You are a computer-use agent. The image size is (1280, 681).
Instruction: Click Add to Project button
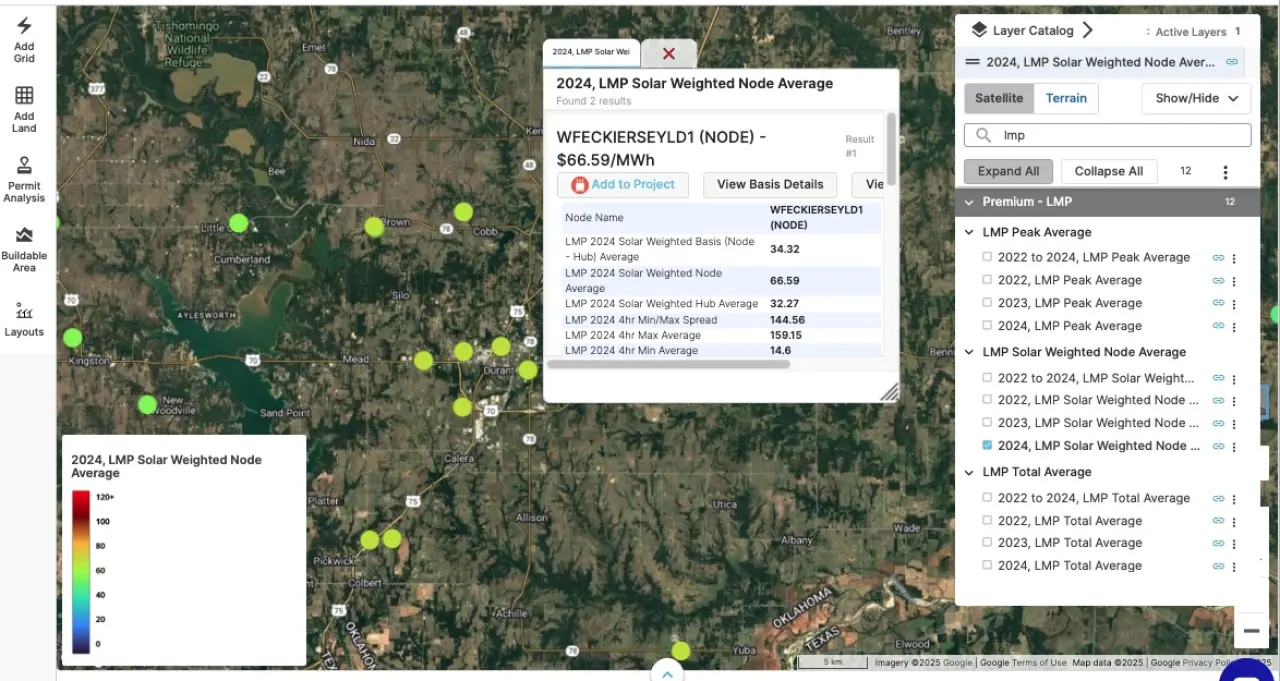coord(623,184)
